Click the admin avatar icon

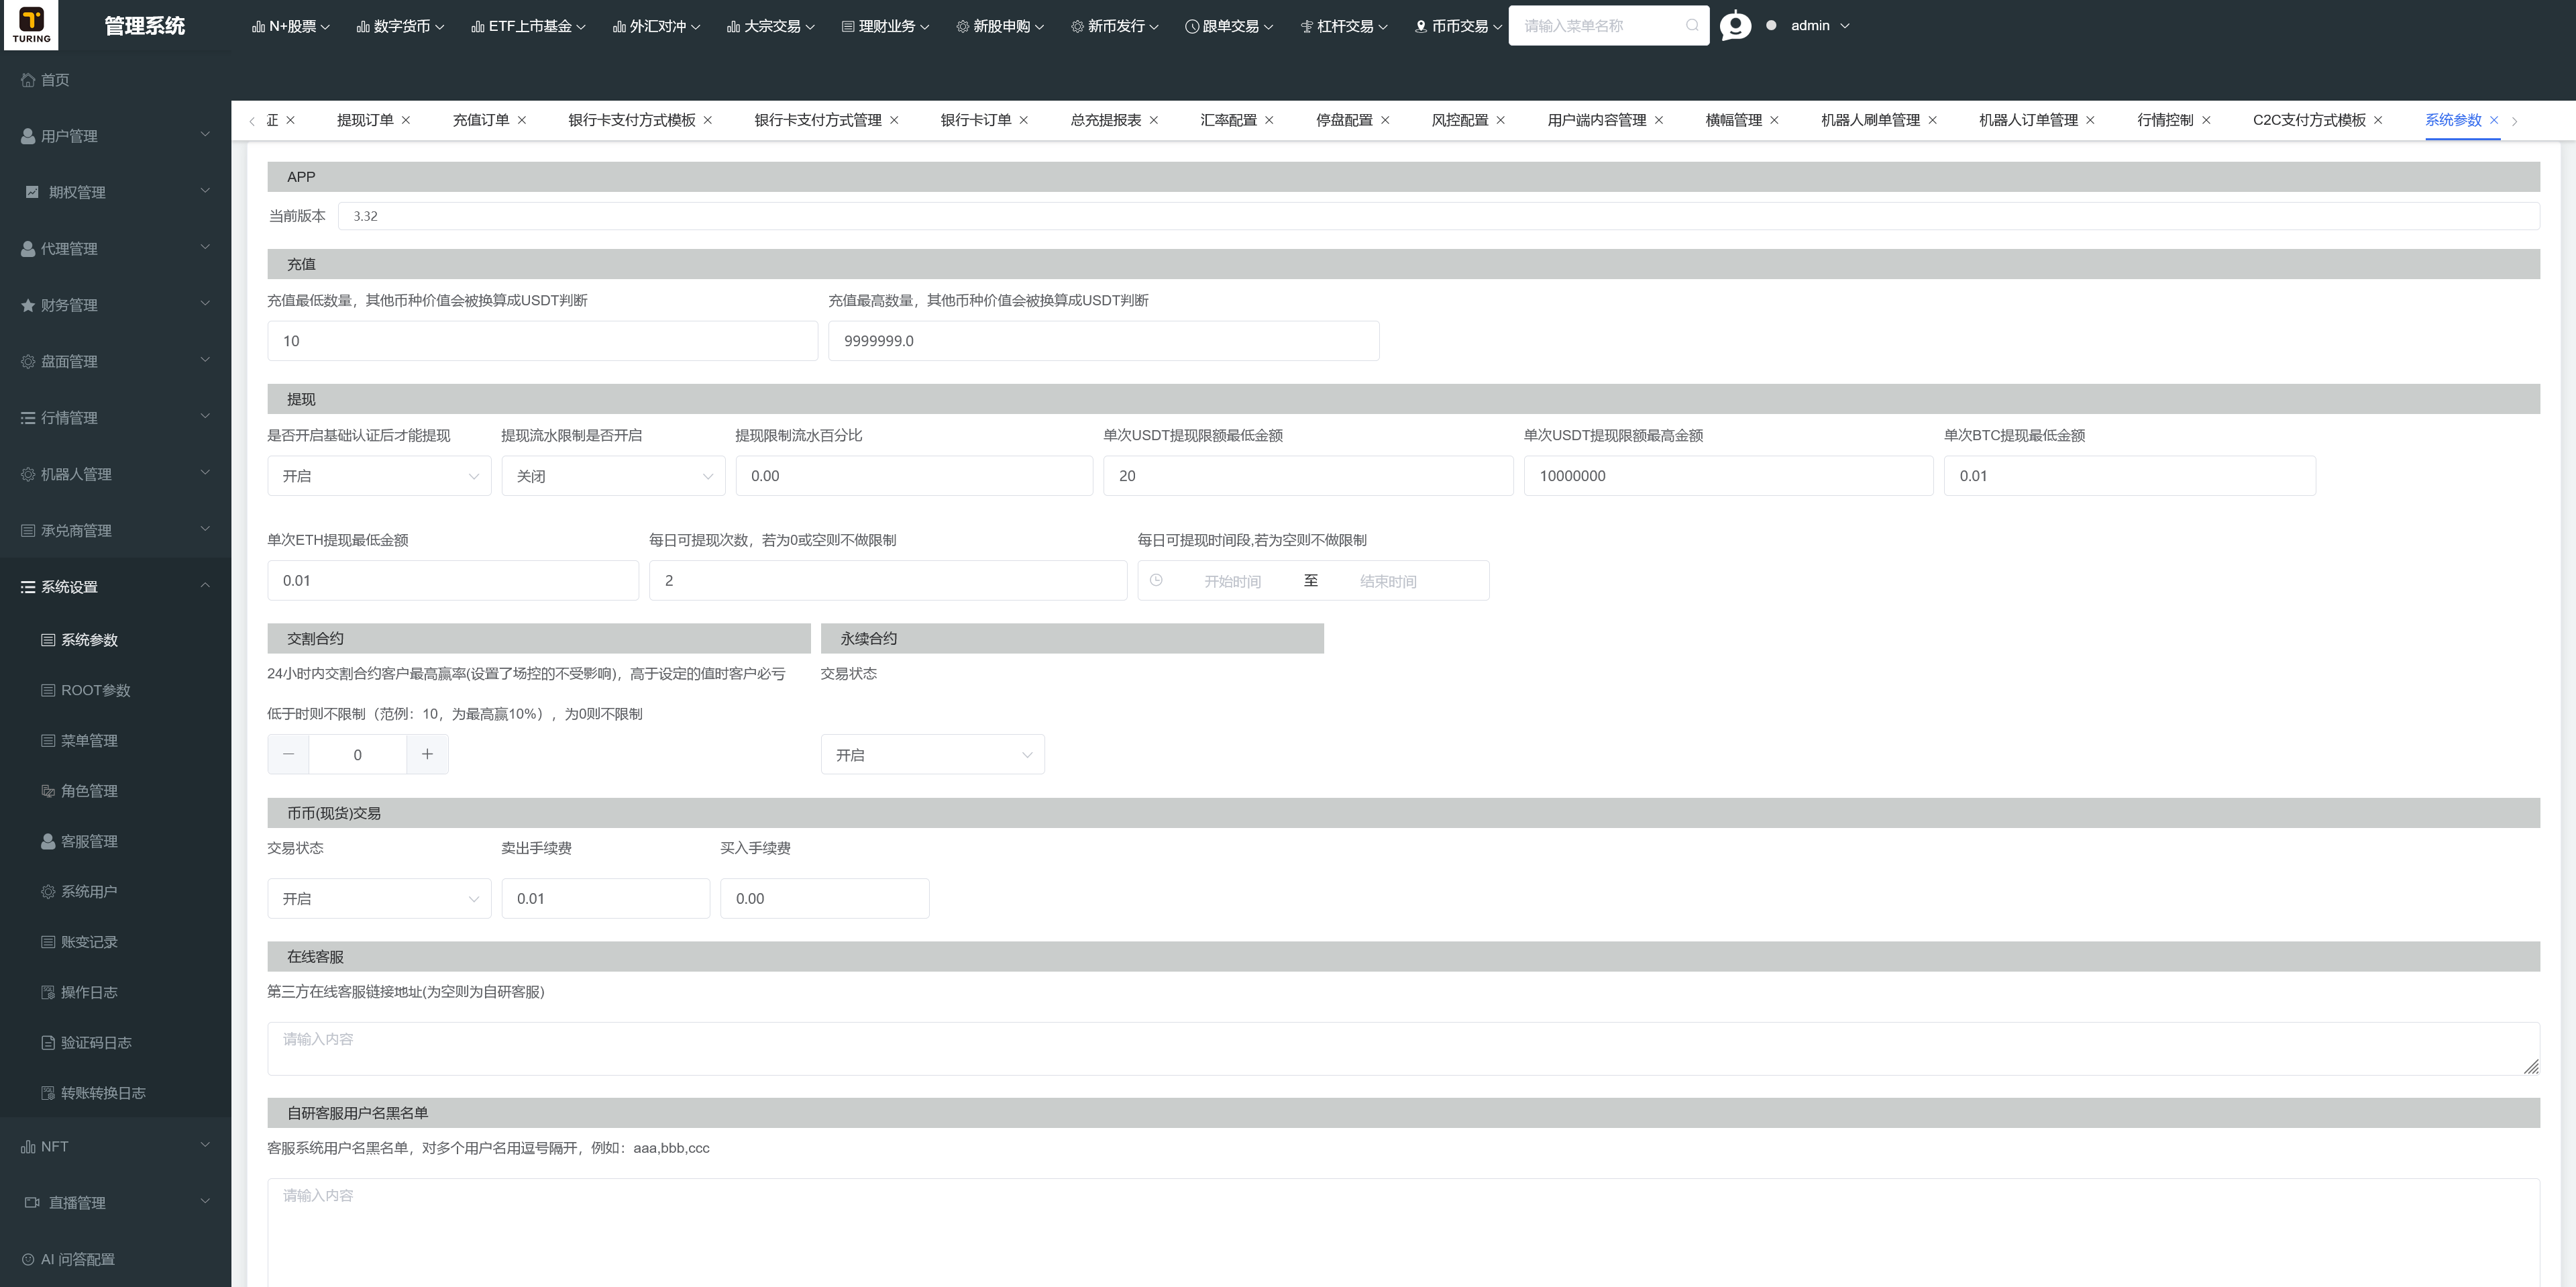[x=1735, y=25]
